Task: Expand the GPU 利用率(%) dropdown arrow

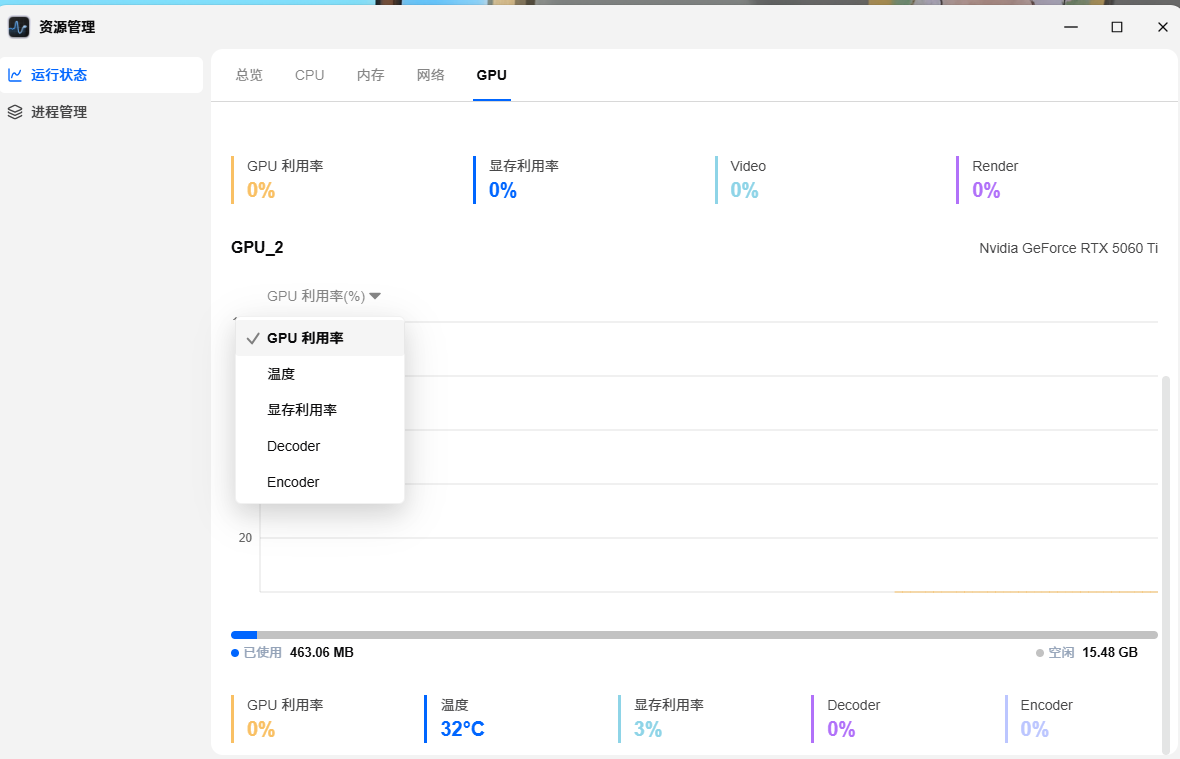Action: click(375, 296)
